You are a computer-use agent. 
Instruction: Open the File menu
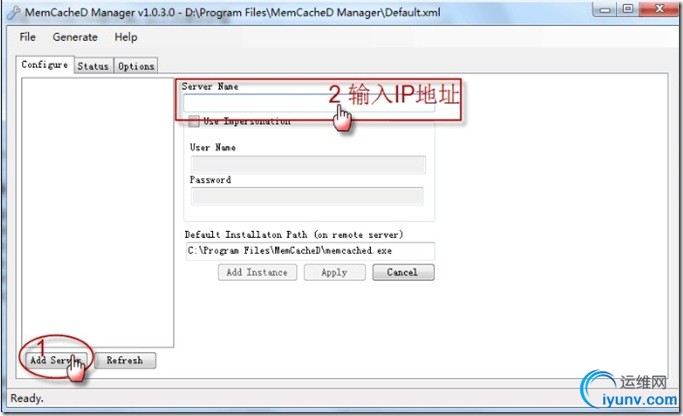[x=27, y=37]
